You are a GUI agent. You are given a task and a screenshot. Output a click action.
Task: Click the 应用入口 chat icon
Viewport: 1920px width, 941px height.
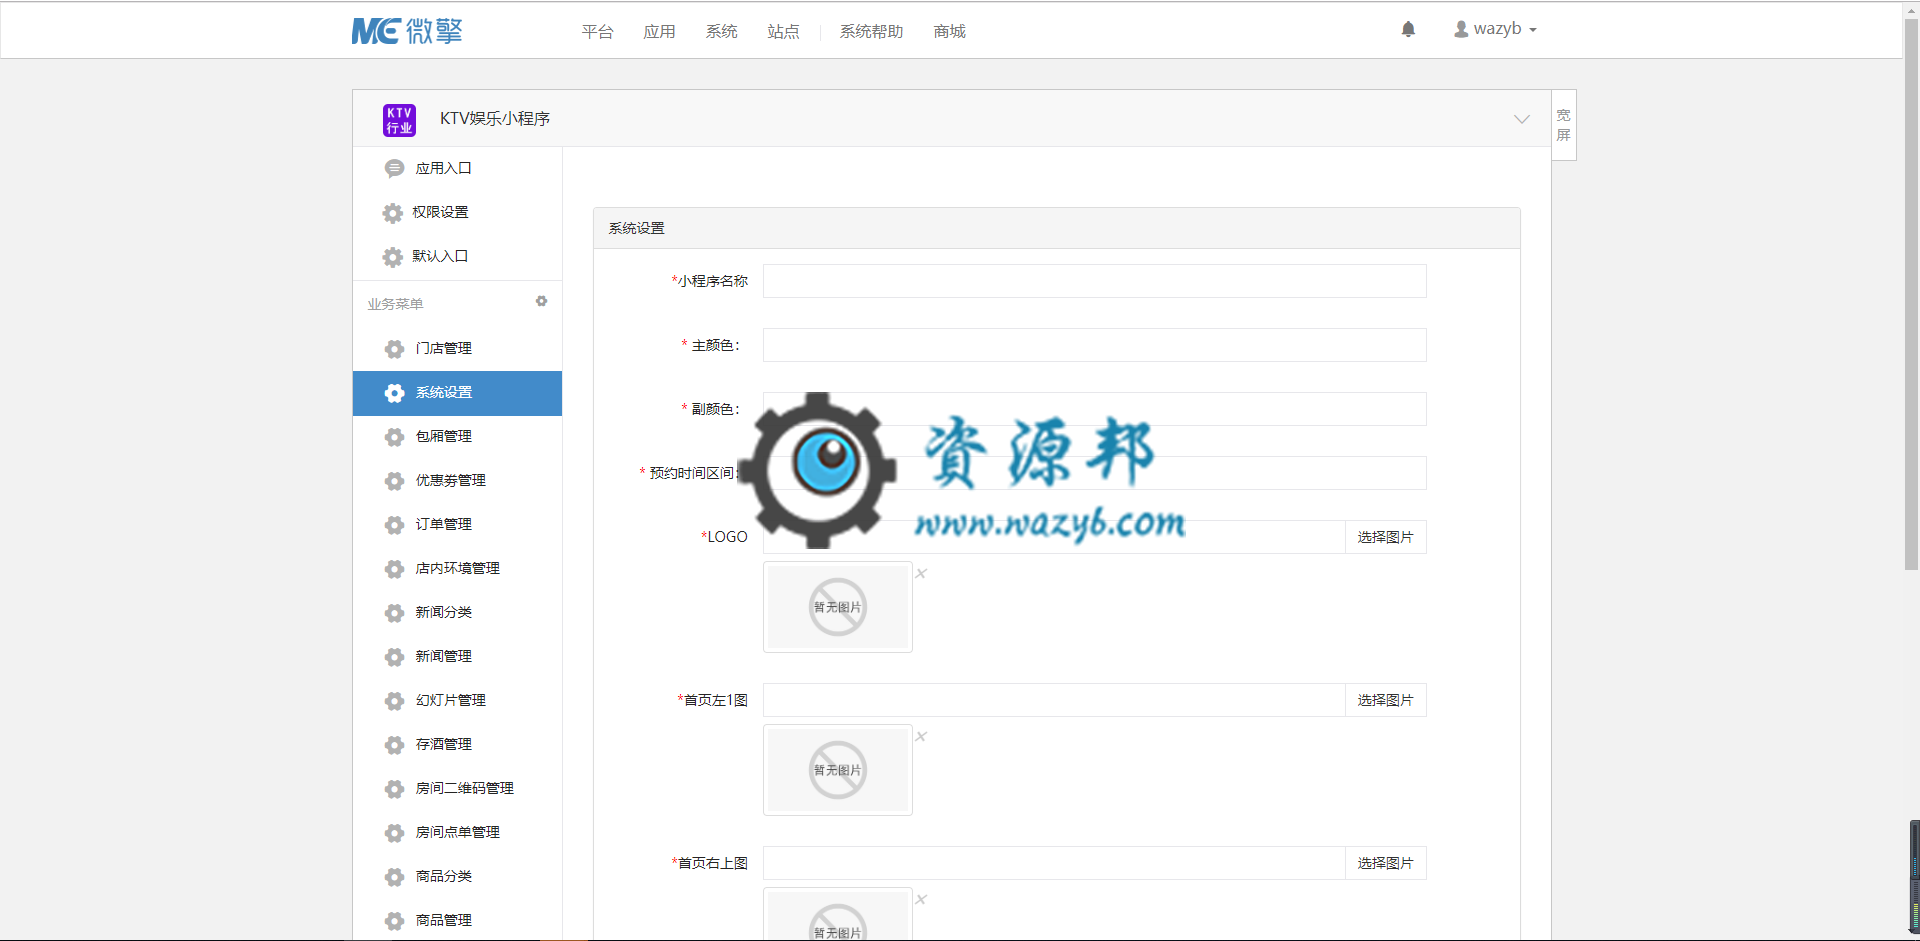[x=394, y=169]
